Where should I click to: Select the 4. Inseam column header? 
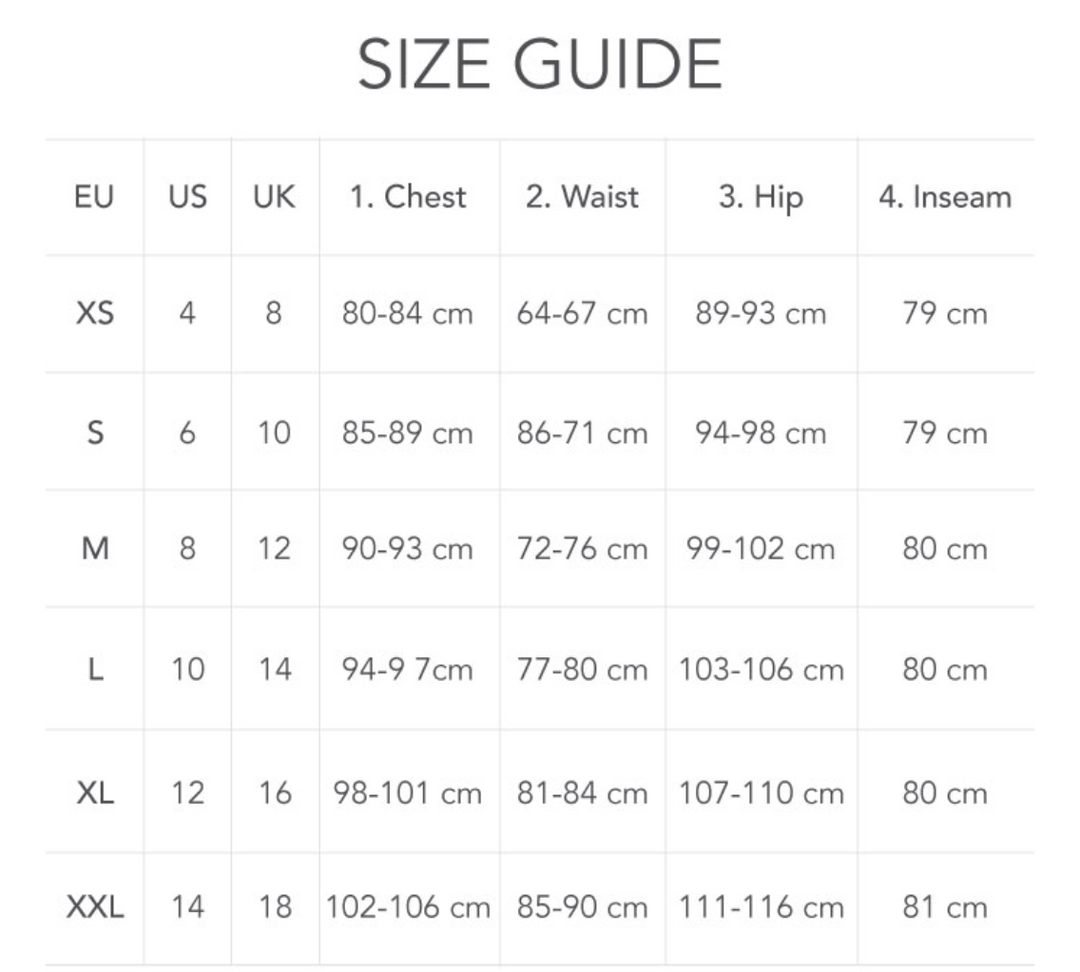945,197
